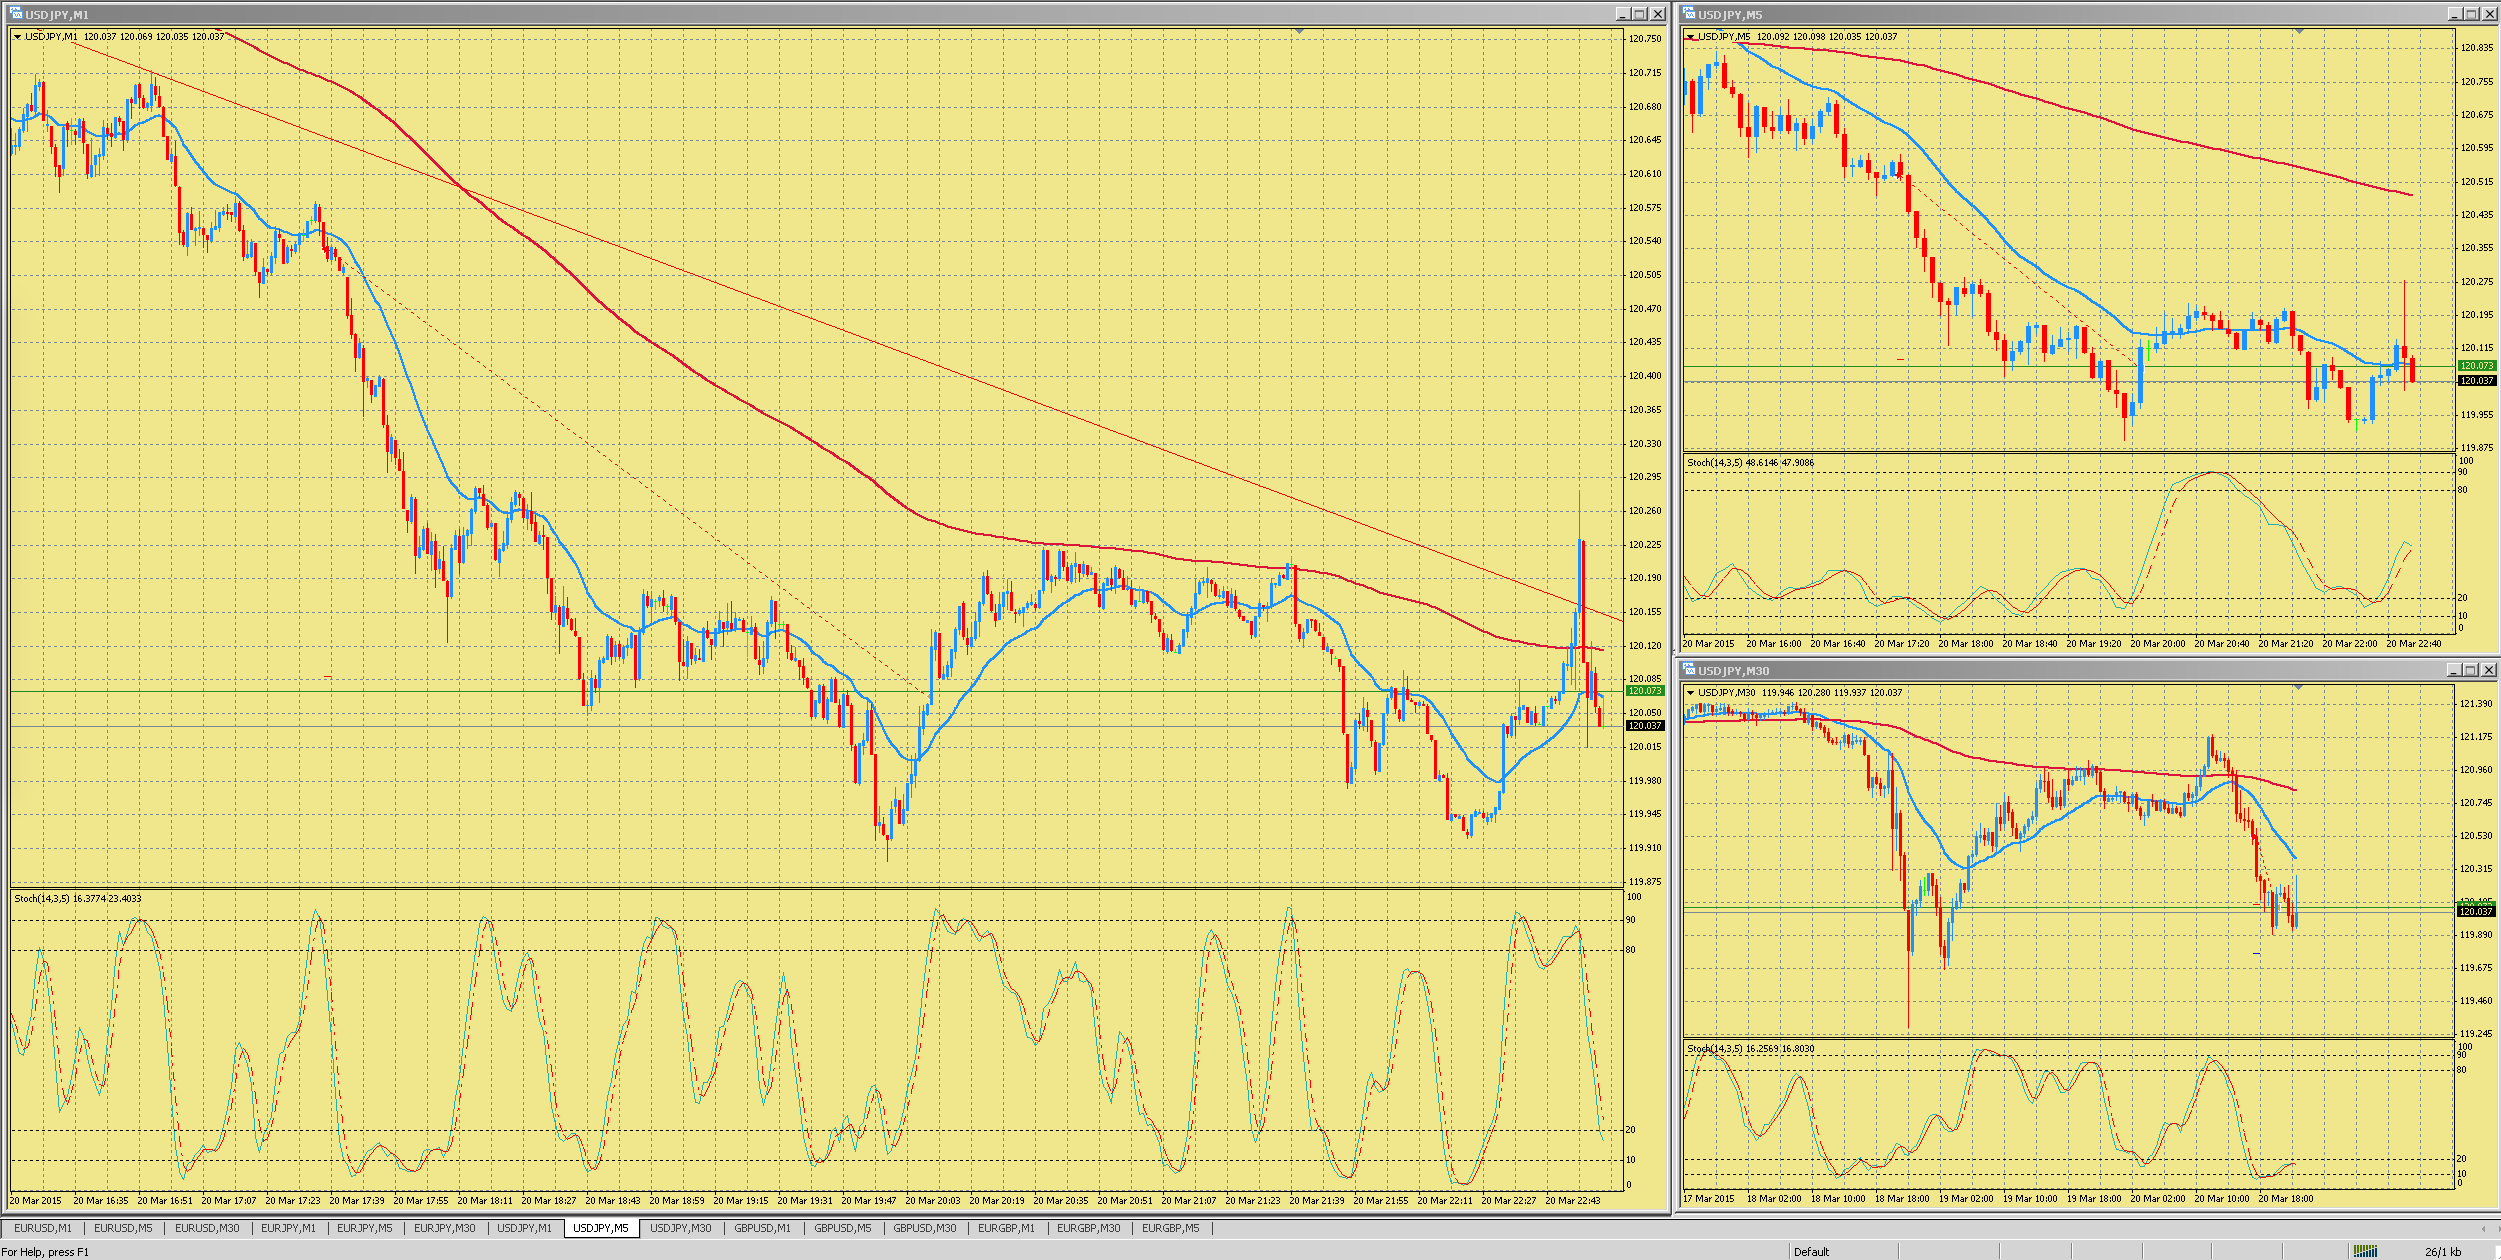Expand the arrow beside USDJPY,M1 chart label
2501x1260 pixels.
17,37
